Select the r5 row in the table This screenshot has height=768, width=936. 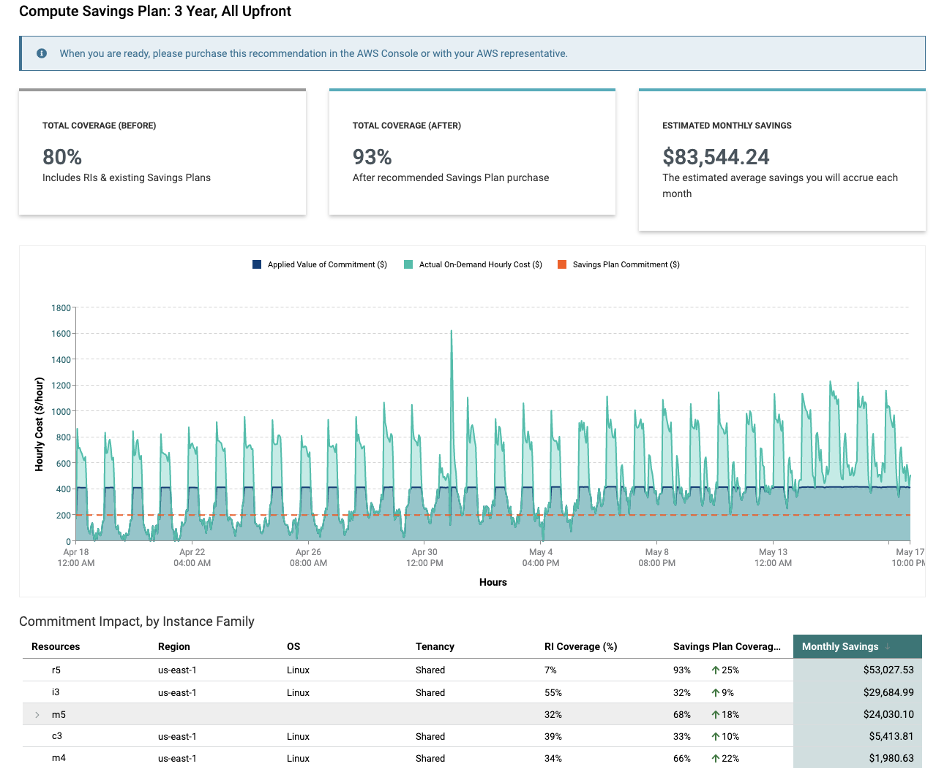pyautogui.click(x=472, y=670)
